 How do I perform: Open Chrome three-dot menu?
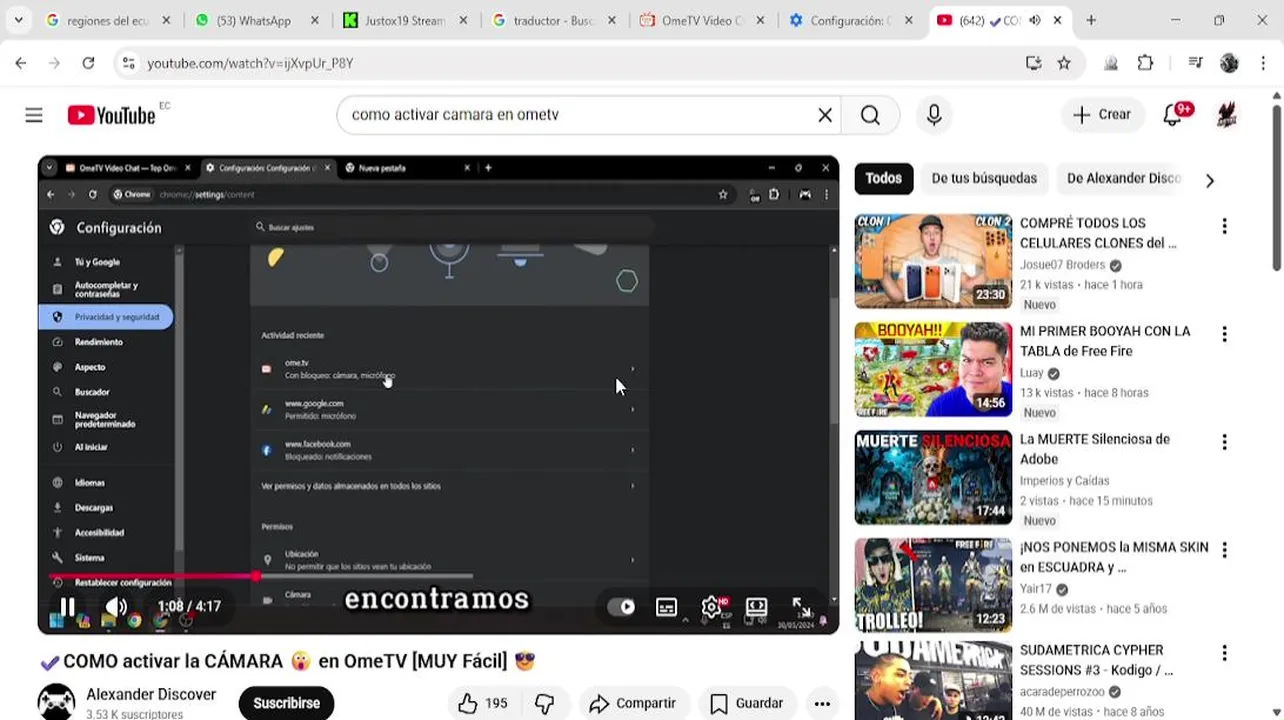[1262, 63]
